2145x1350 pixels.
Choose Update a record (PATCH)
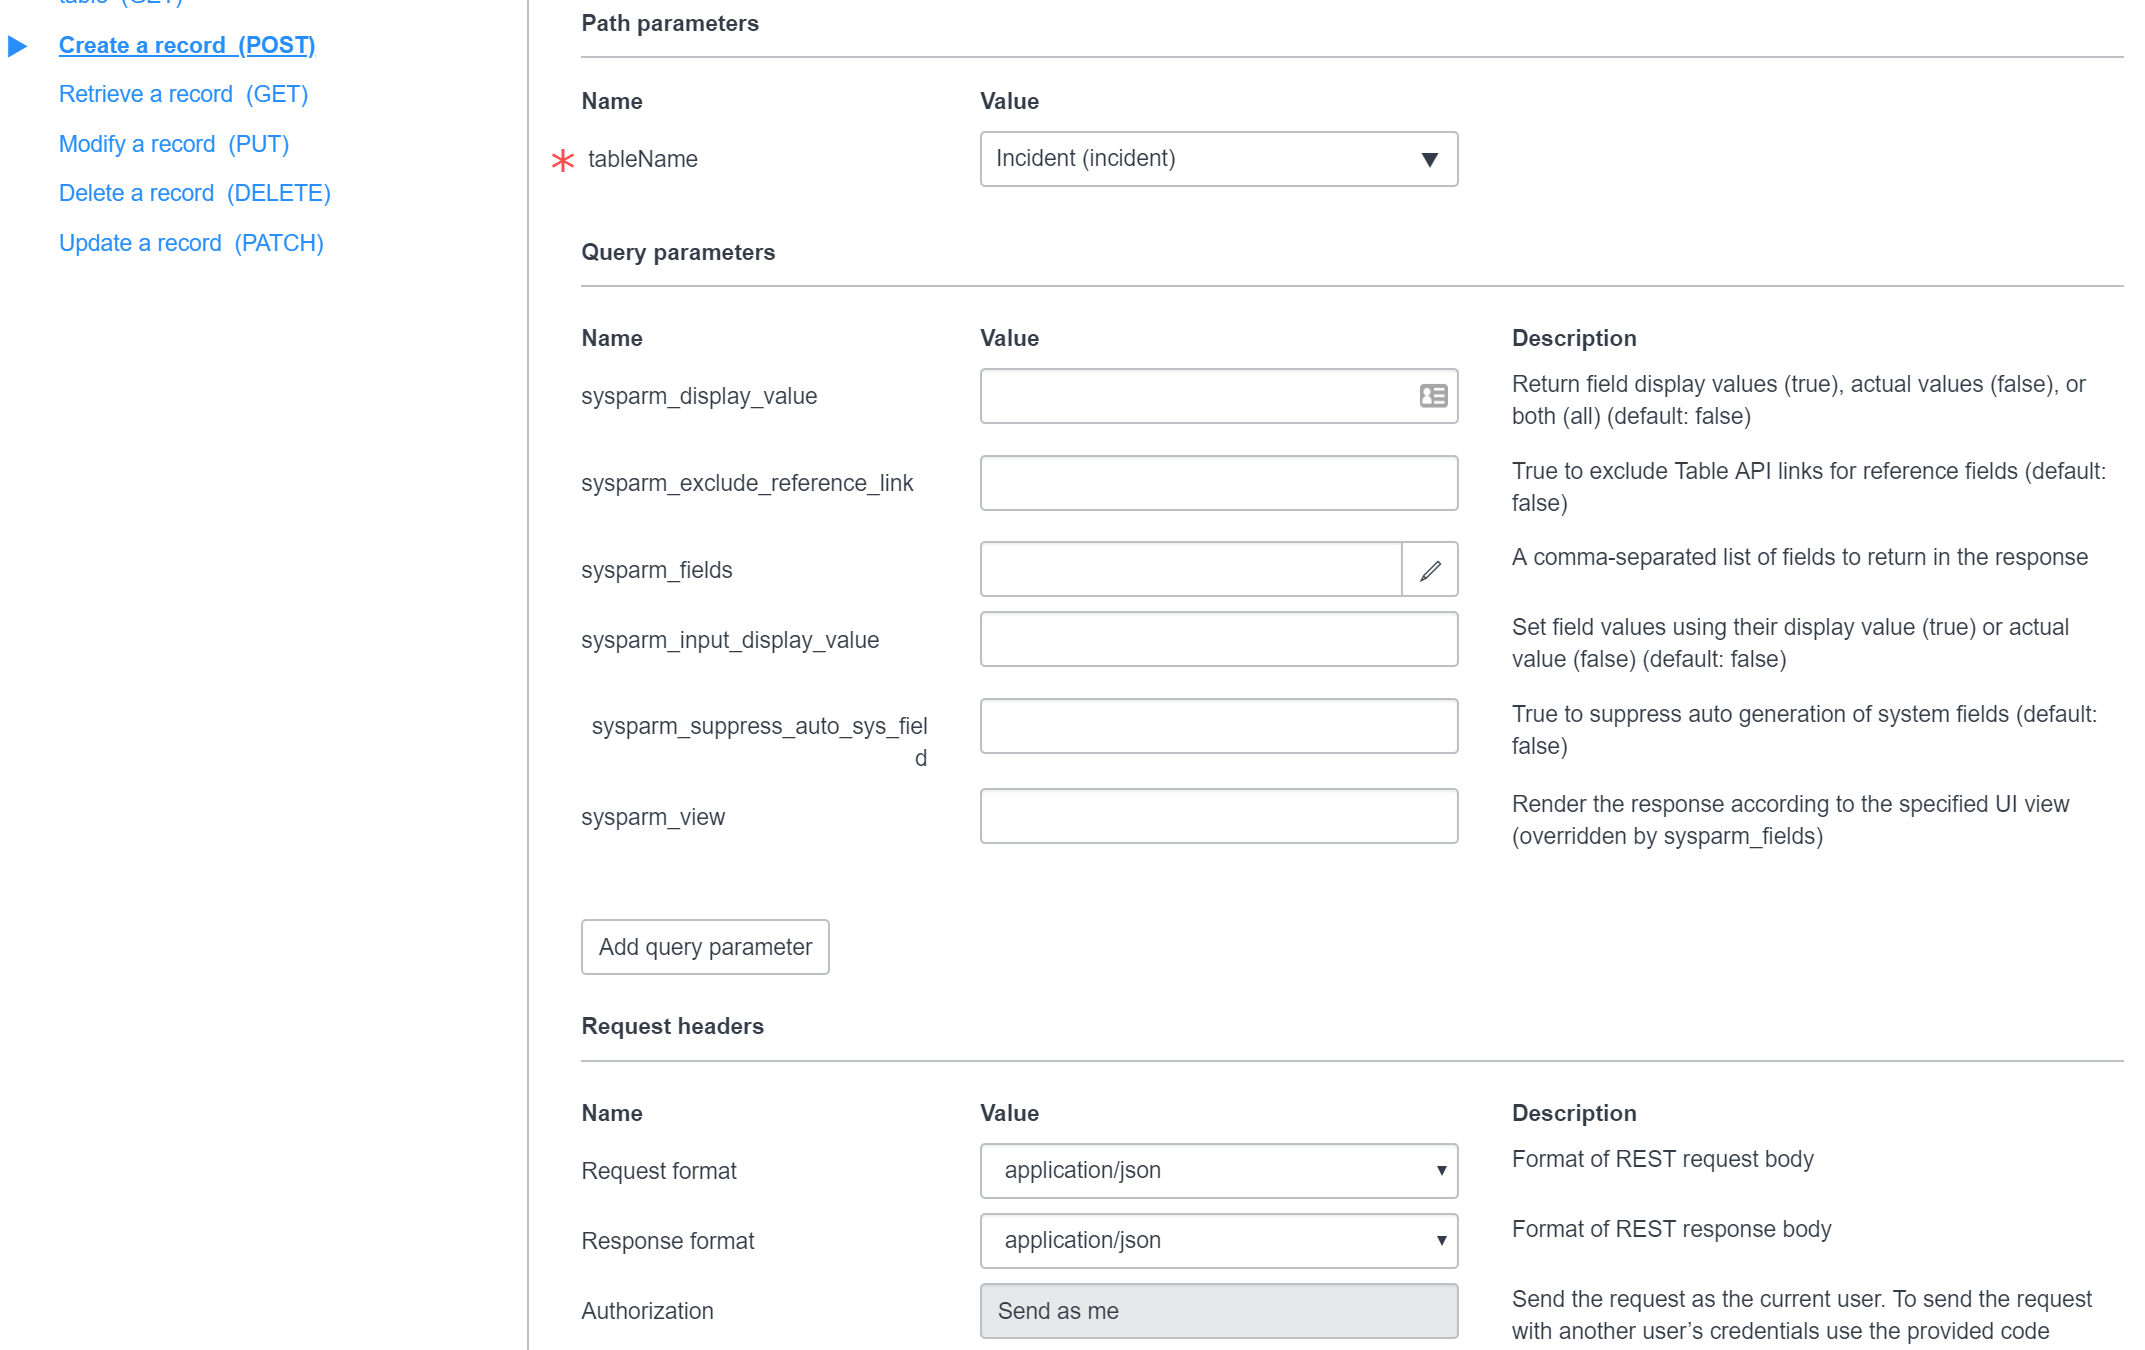pyautogui.click(x=191, y=243)
